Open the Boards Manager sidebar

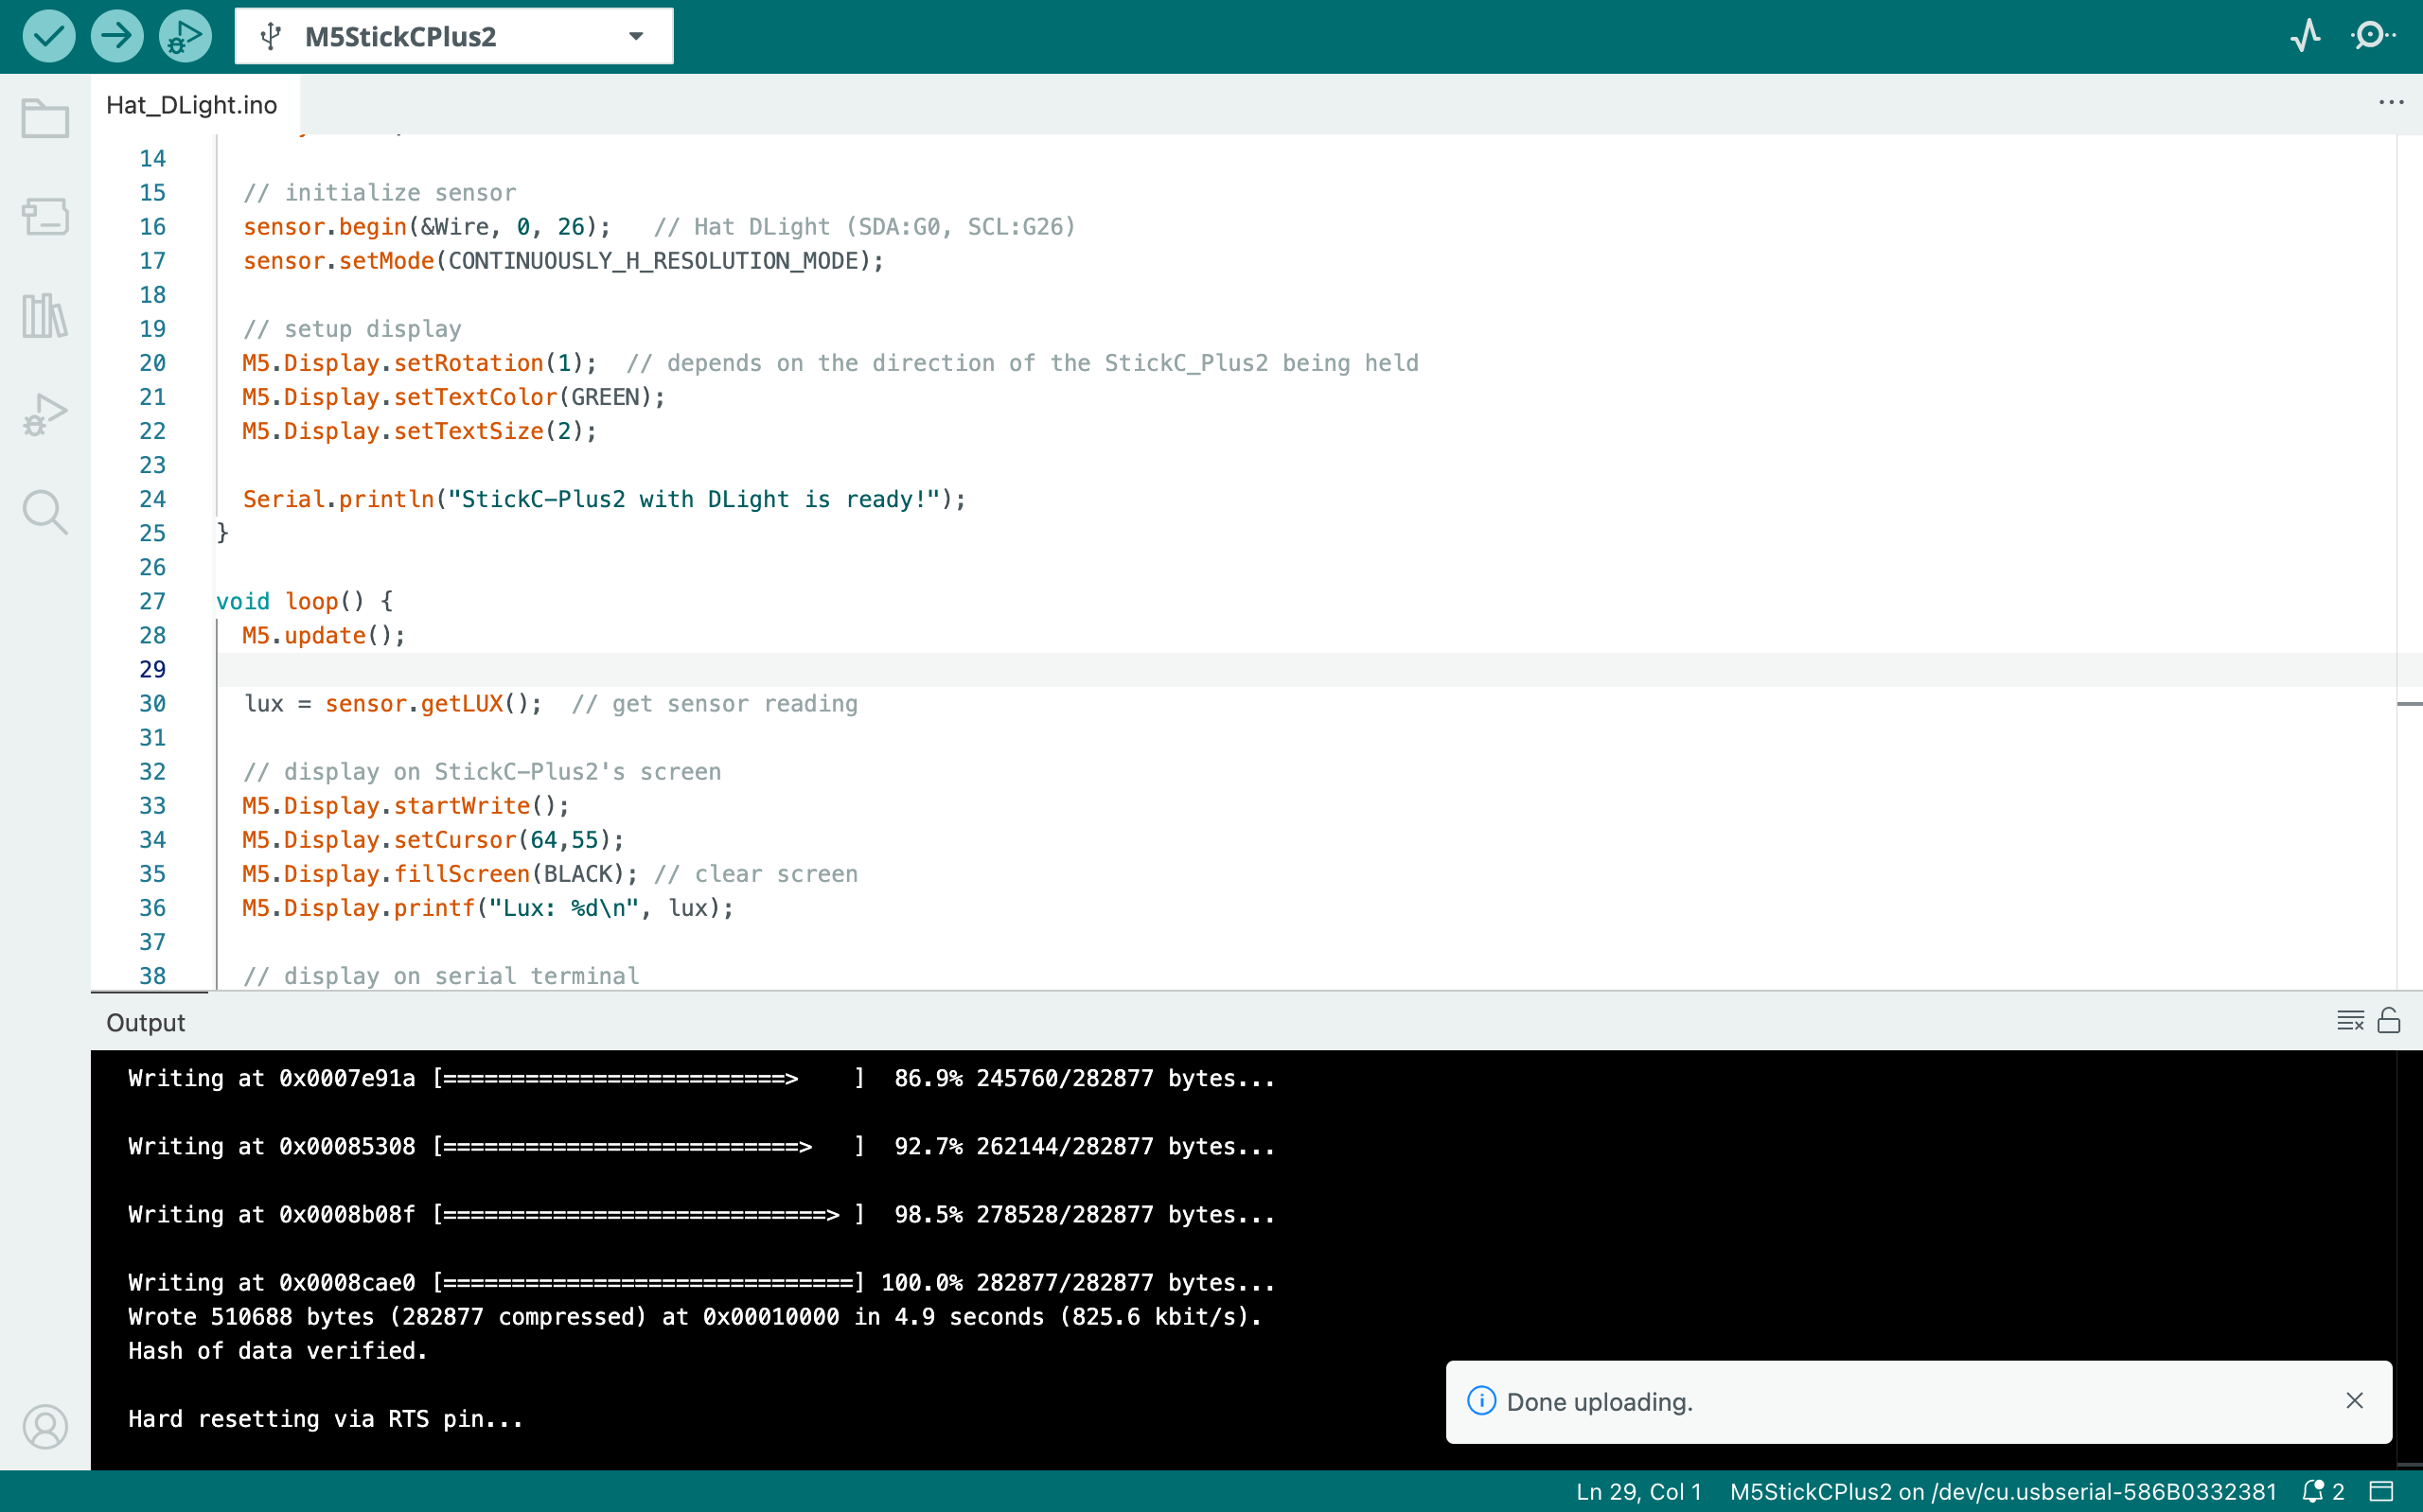[x=45, y=216]
